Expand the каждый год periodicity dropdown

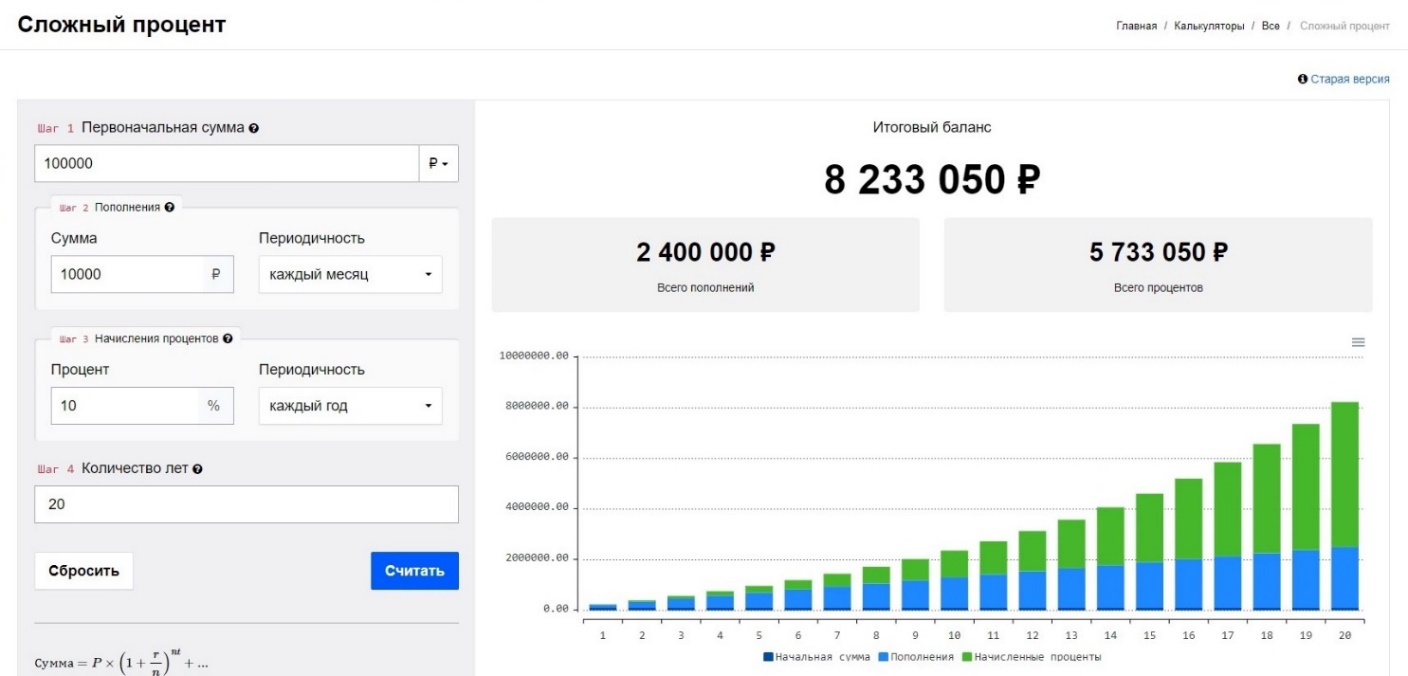(350, 406)
